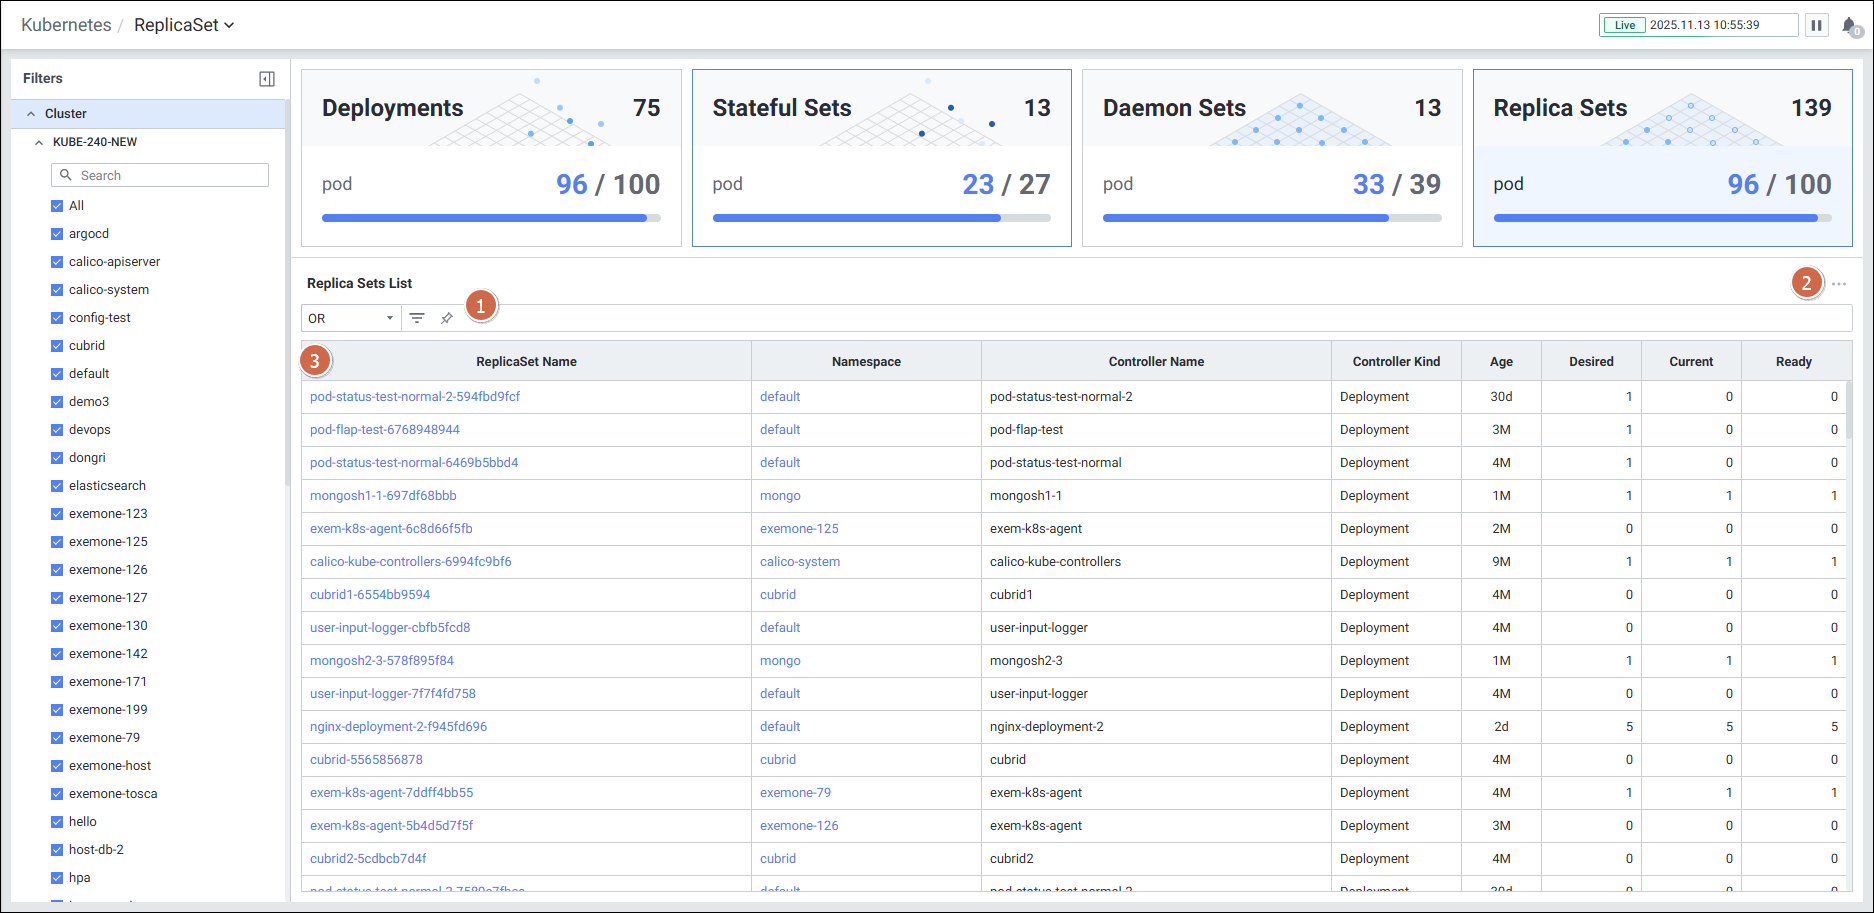The height and width of the screenshot is (913, 1874).
Task: Click the Live status indicator
Action: click(x=1625, y=25)
